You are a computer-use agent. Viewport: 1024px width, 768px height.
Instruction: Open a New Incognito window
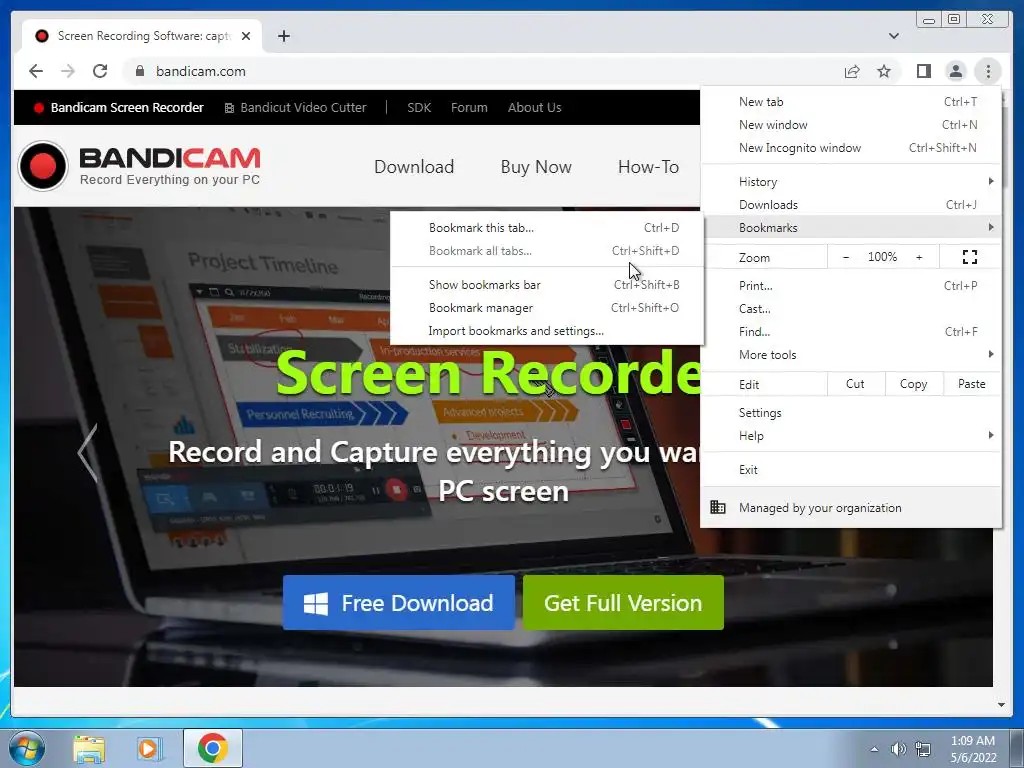[x=850, y=148]
